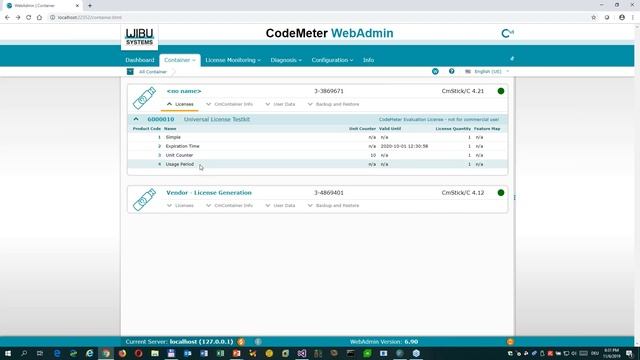Open the Info menu item

(x=368, y=60)
